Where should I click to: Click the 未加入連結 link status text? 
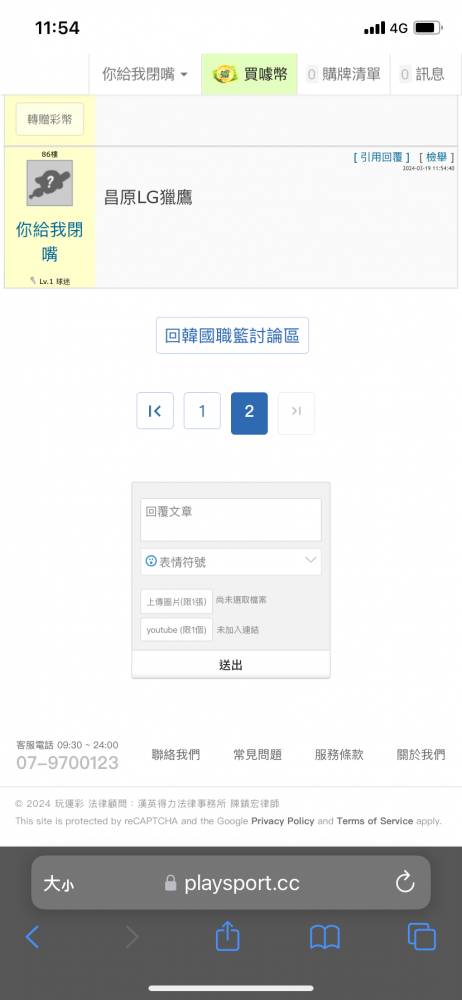tap(237, 629)
